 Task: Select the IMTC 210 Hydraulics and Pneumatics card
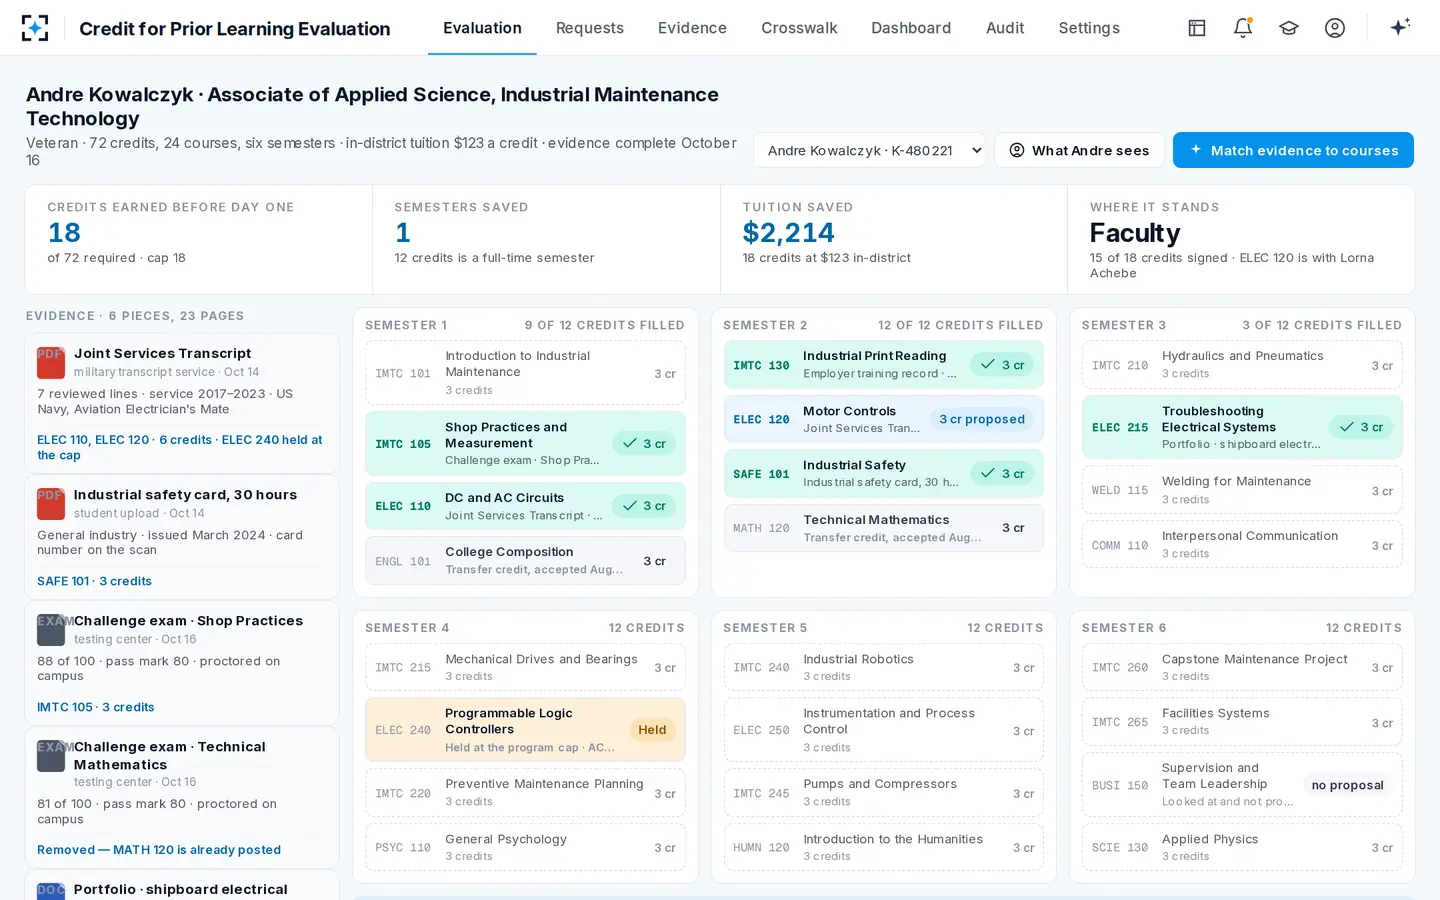point(1242,365)
